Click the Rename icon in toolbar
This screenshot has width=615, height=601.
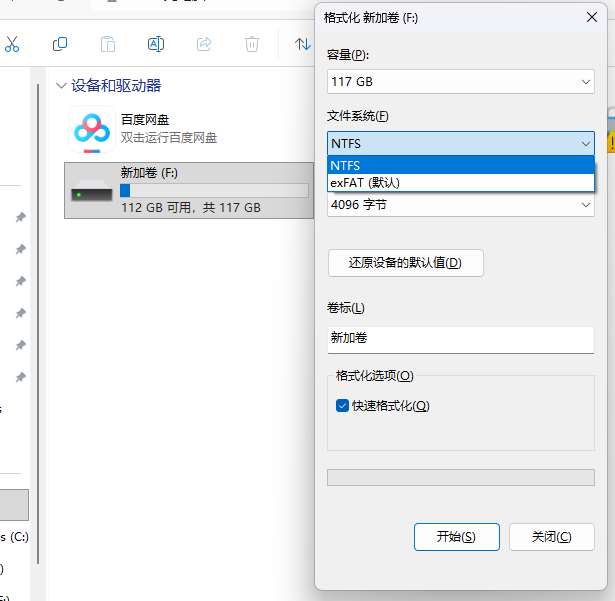coord(156,44)
